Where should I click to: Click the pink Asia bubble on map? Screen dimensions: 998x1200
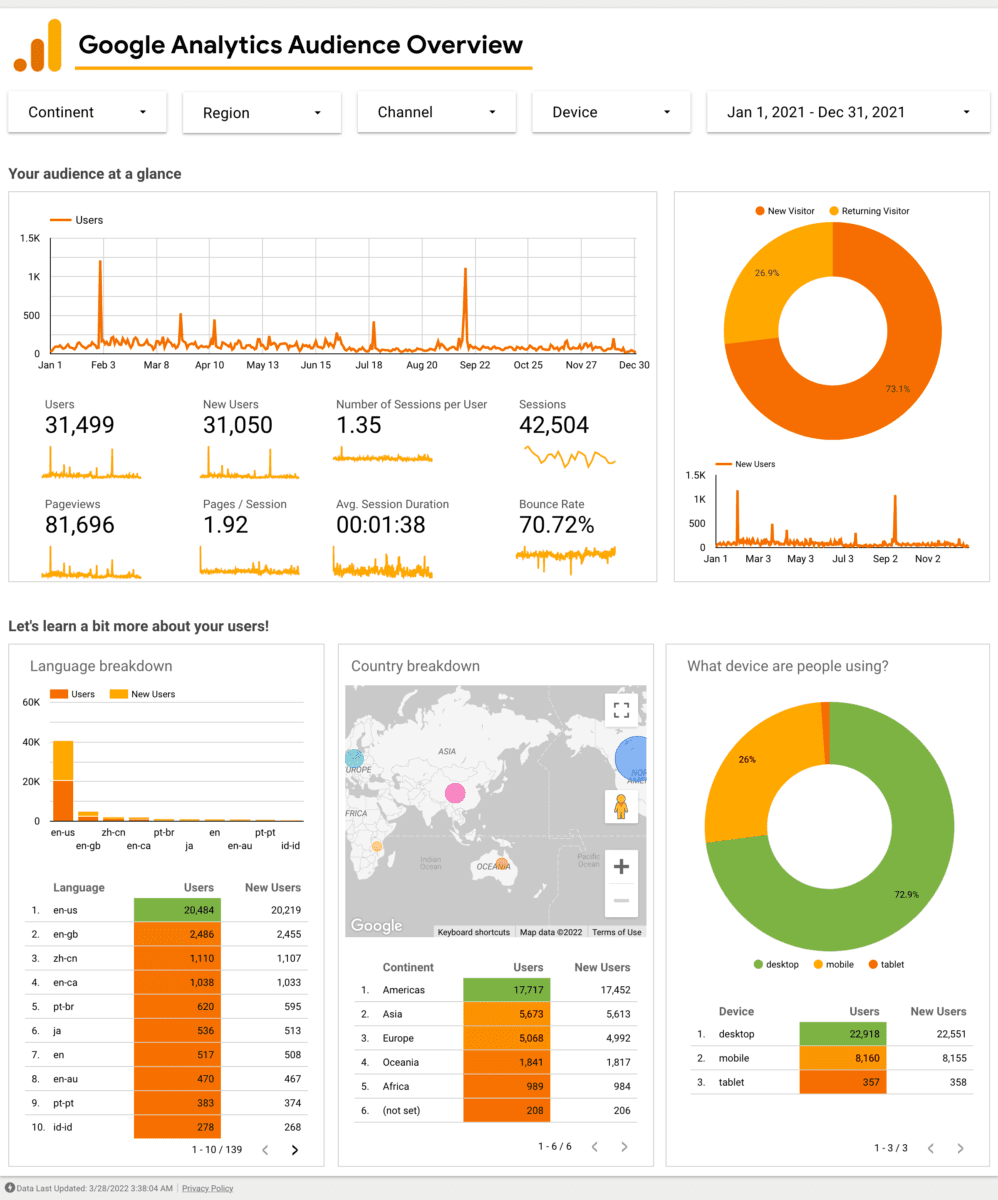(x=455, y=794)
